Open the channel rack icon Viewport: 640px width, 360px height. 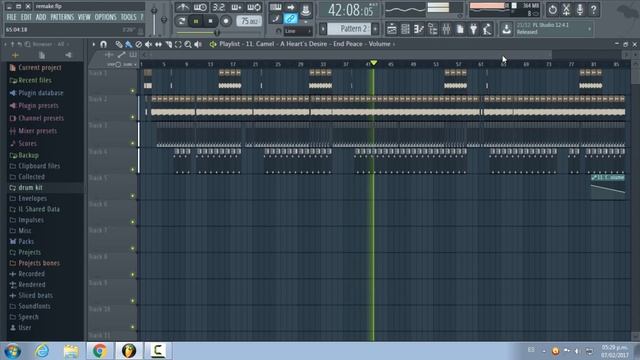pos(405,29)
